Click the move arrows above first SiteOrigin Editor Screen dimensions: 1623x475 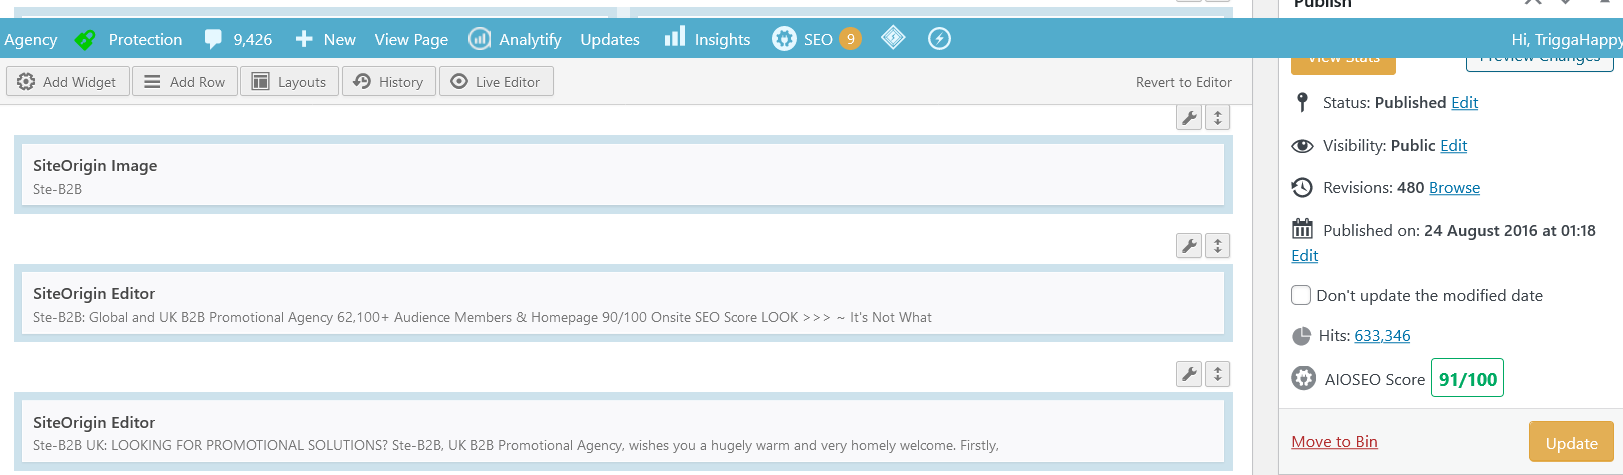(1217, 246)
